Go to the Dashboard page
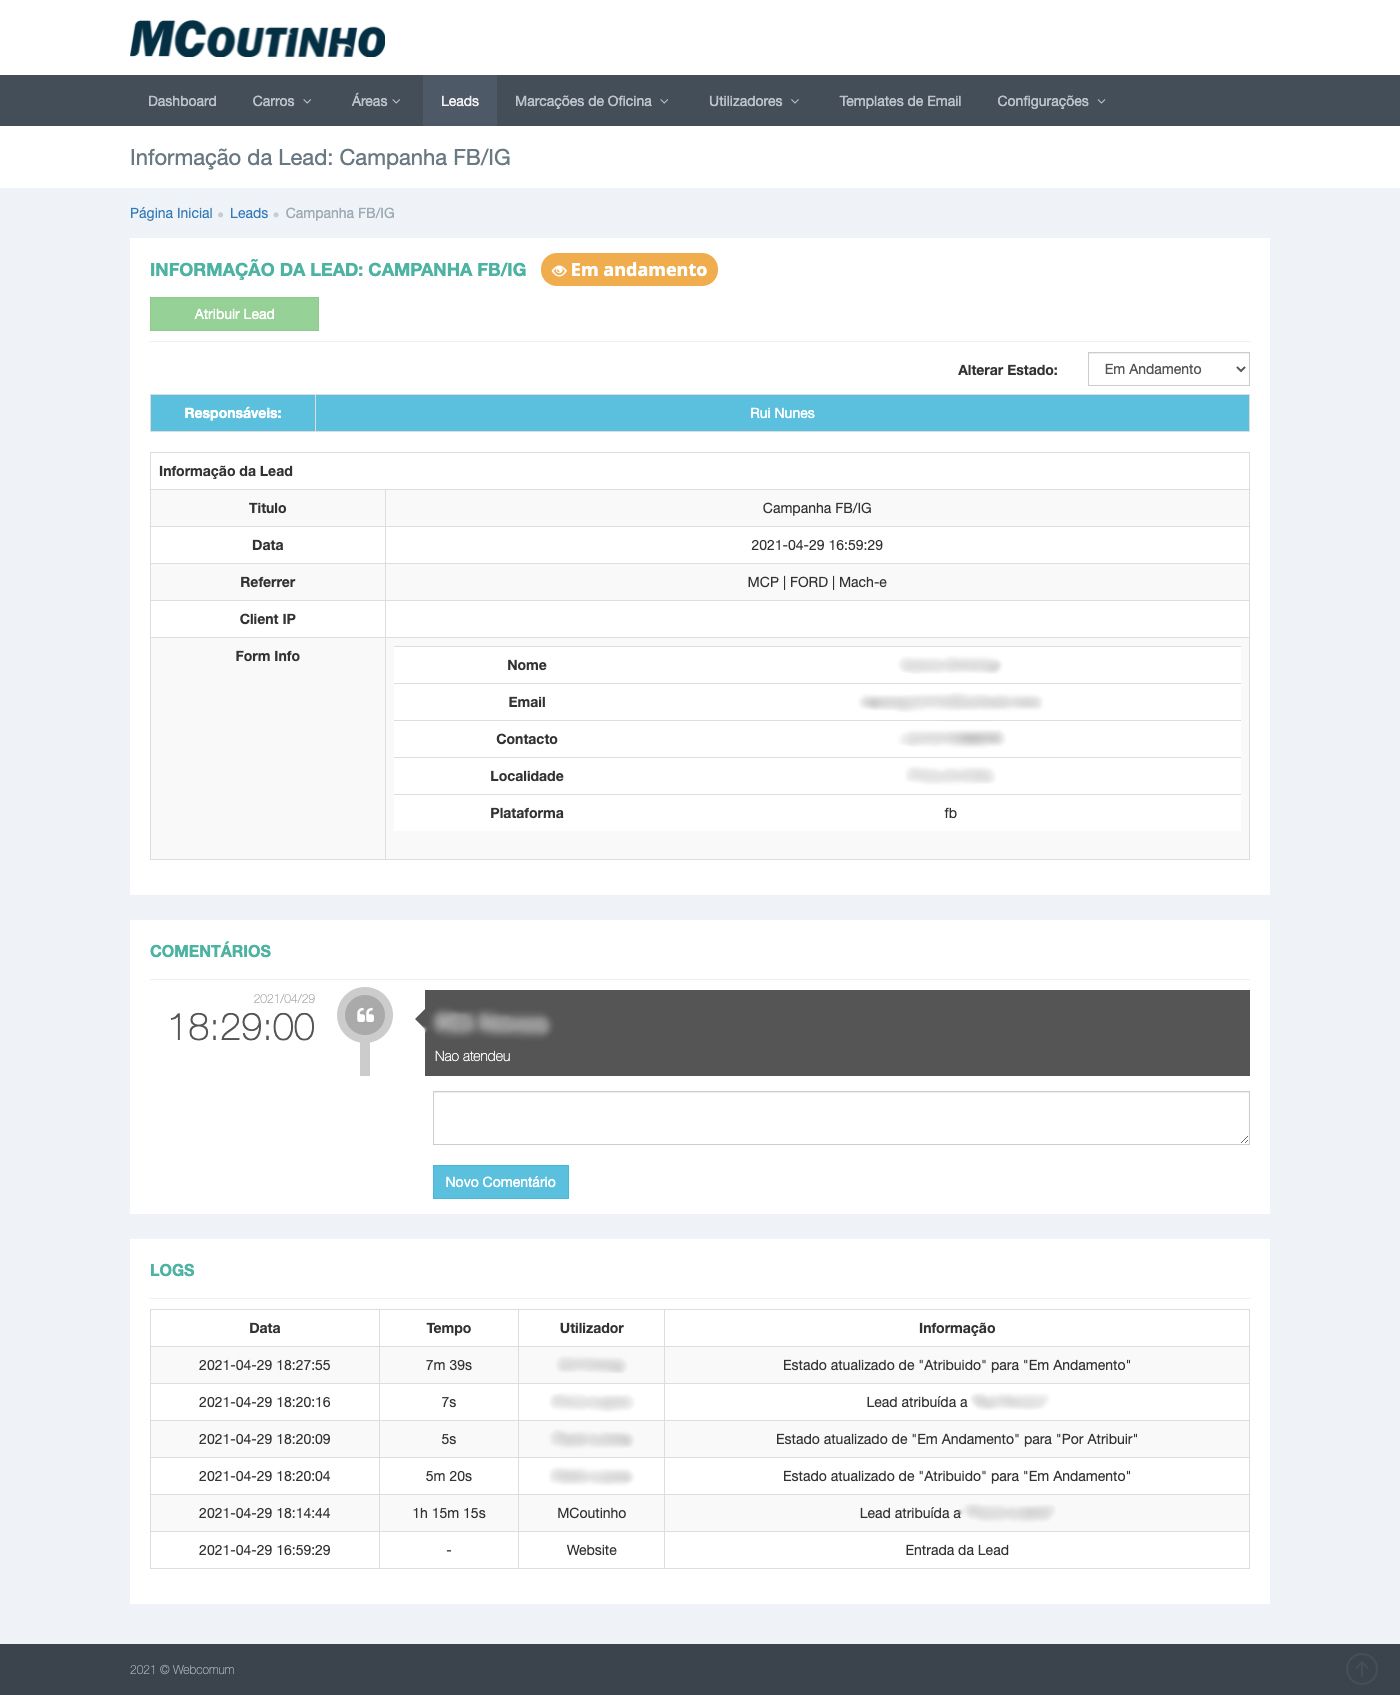Viewport: 1400px width, 1695px height. pos(182,101)
